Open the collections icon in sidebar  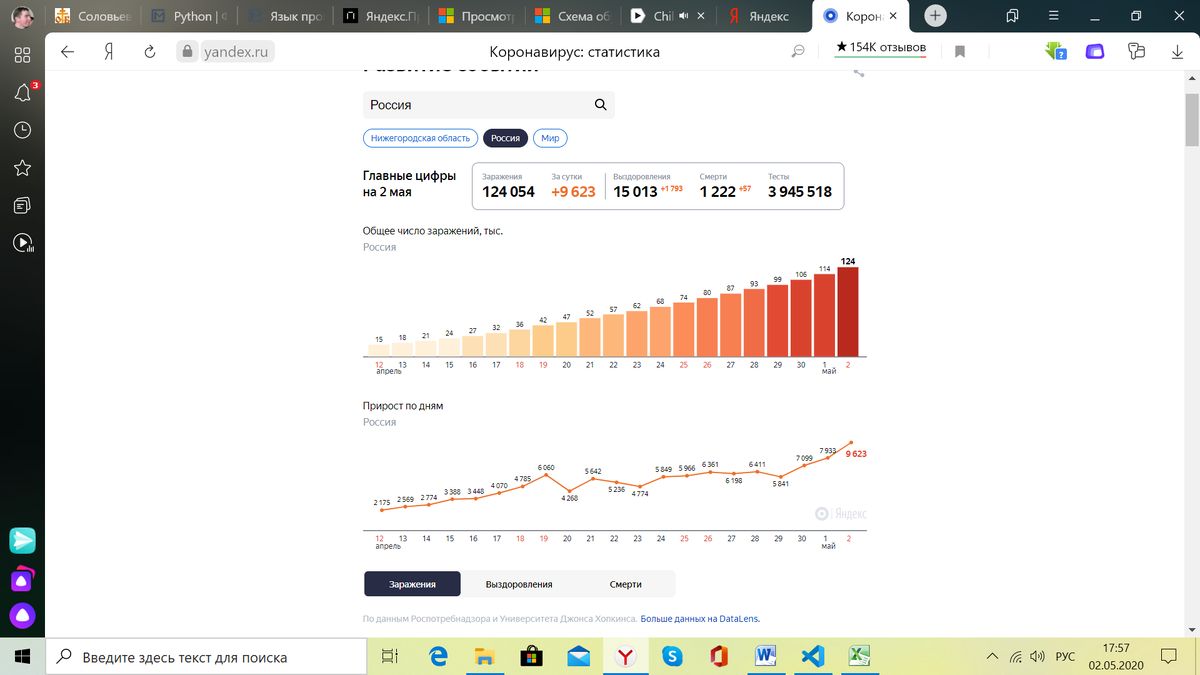point(22,205)
